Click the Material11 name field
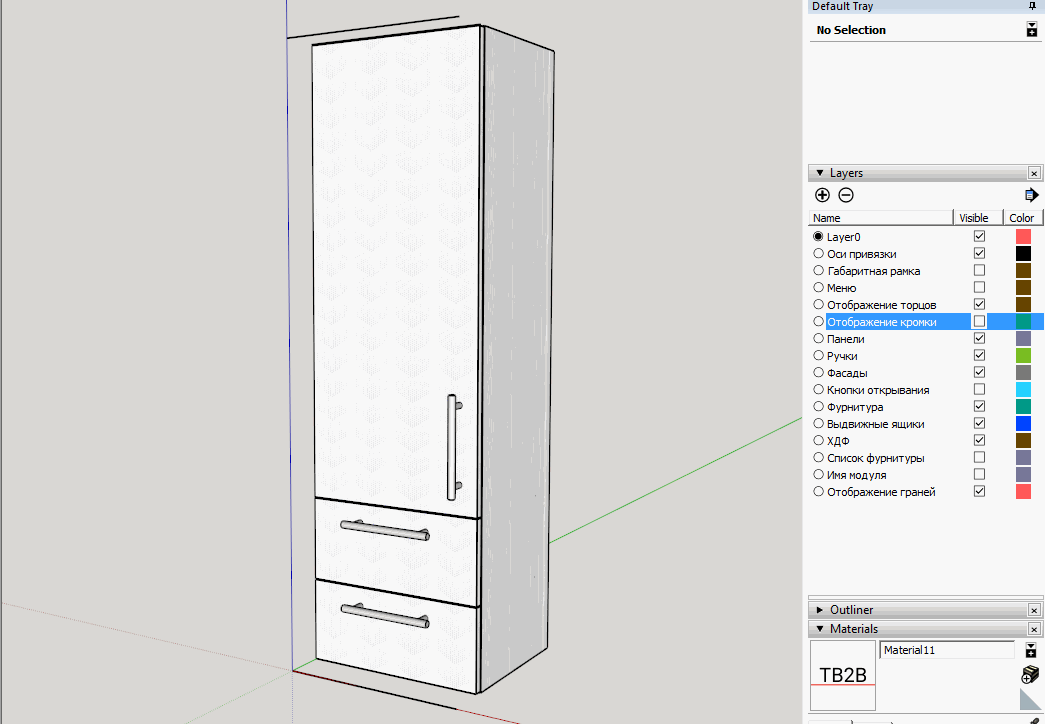Viewport: 1045px width, 724px height. [946, 650]
